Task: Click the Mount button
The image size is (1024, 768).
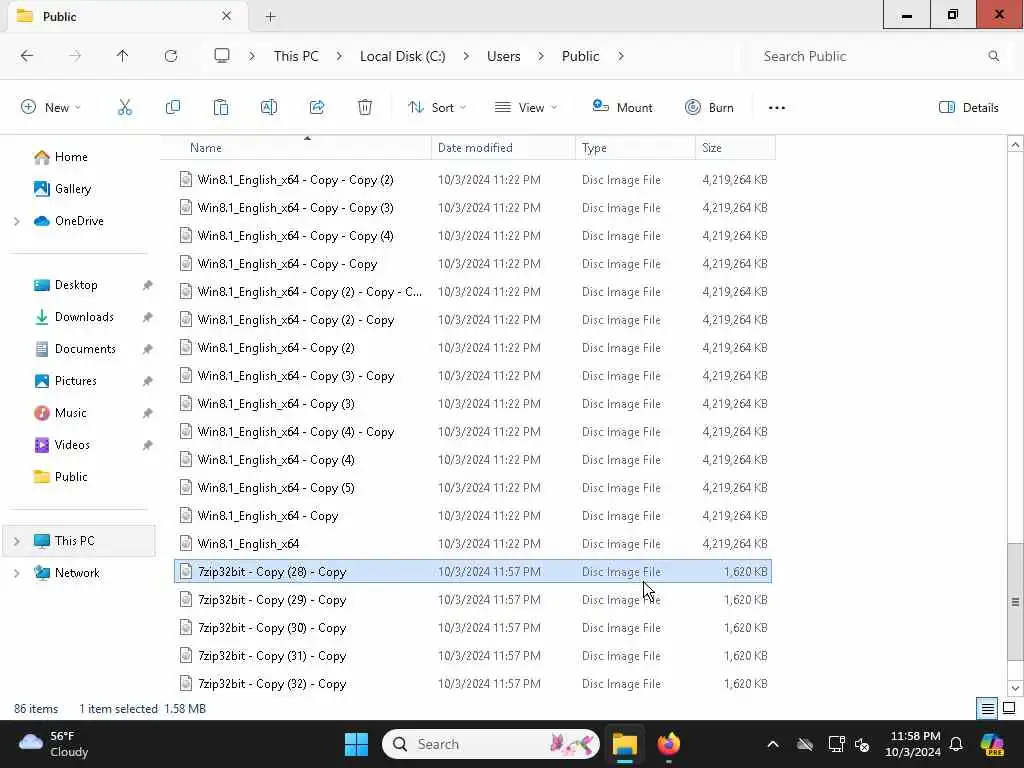Action: 622,108
